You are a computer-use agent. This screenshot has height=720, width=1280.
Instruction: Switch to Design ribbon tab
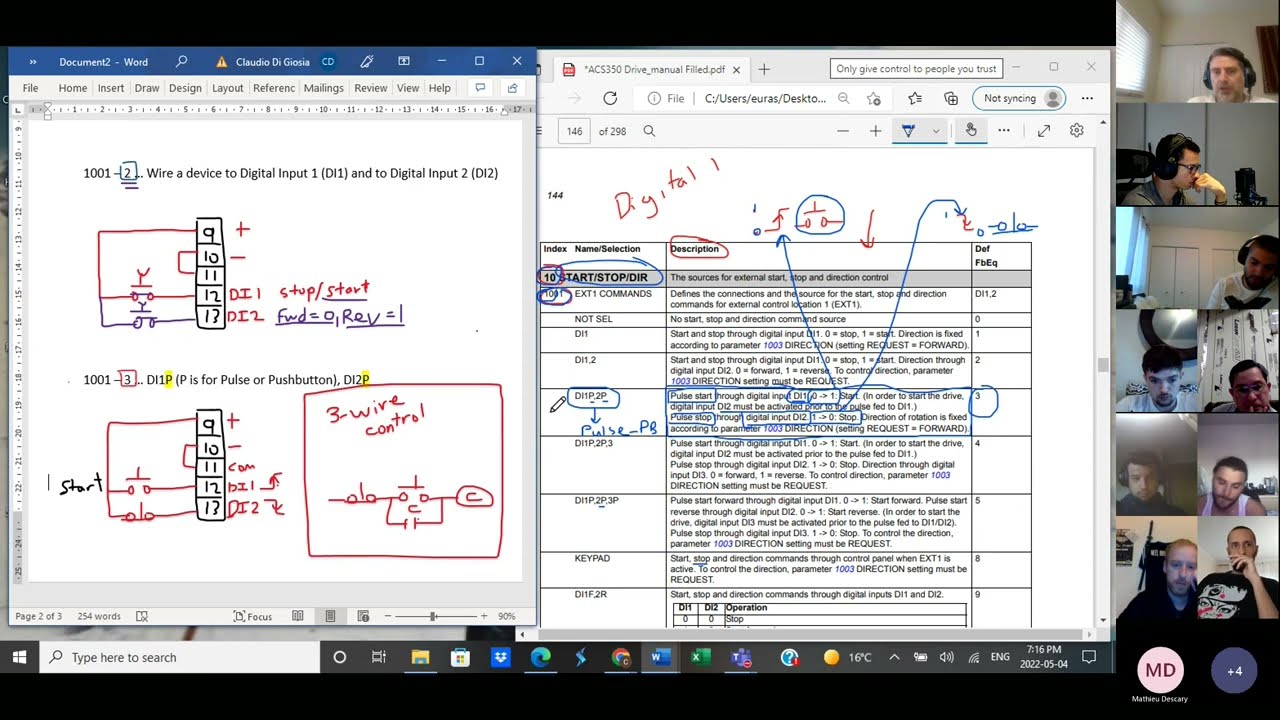[185, 88]
